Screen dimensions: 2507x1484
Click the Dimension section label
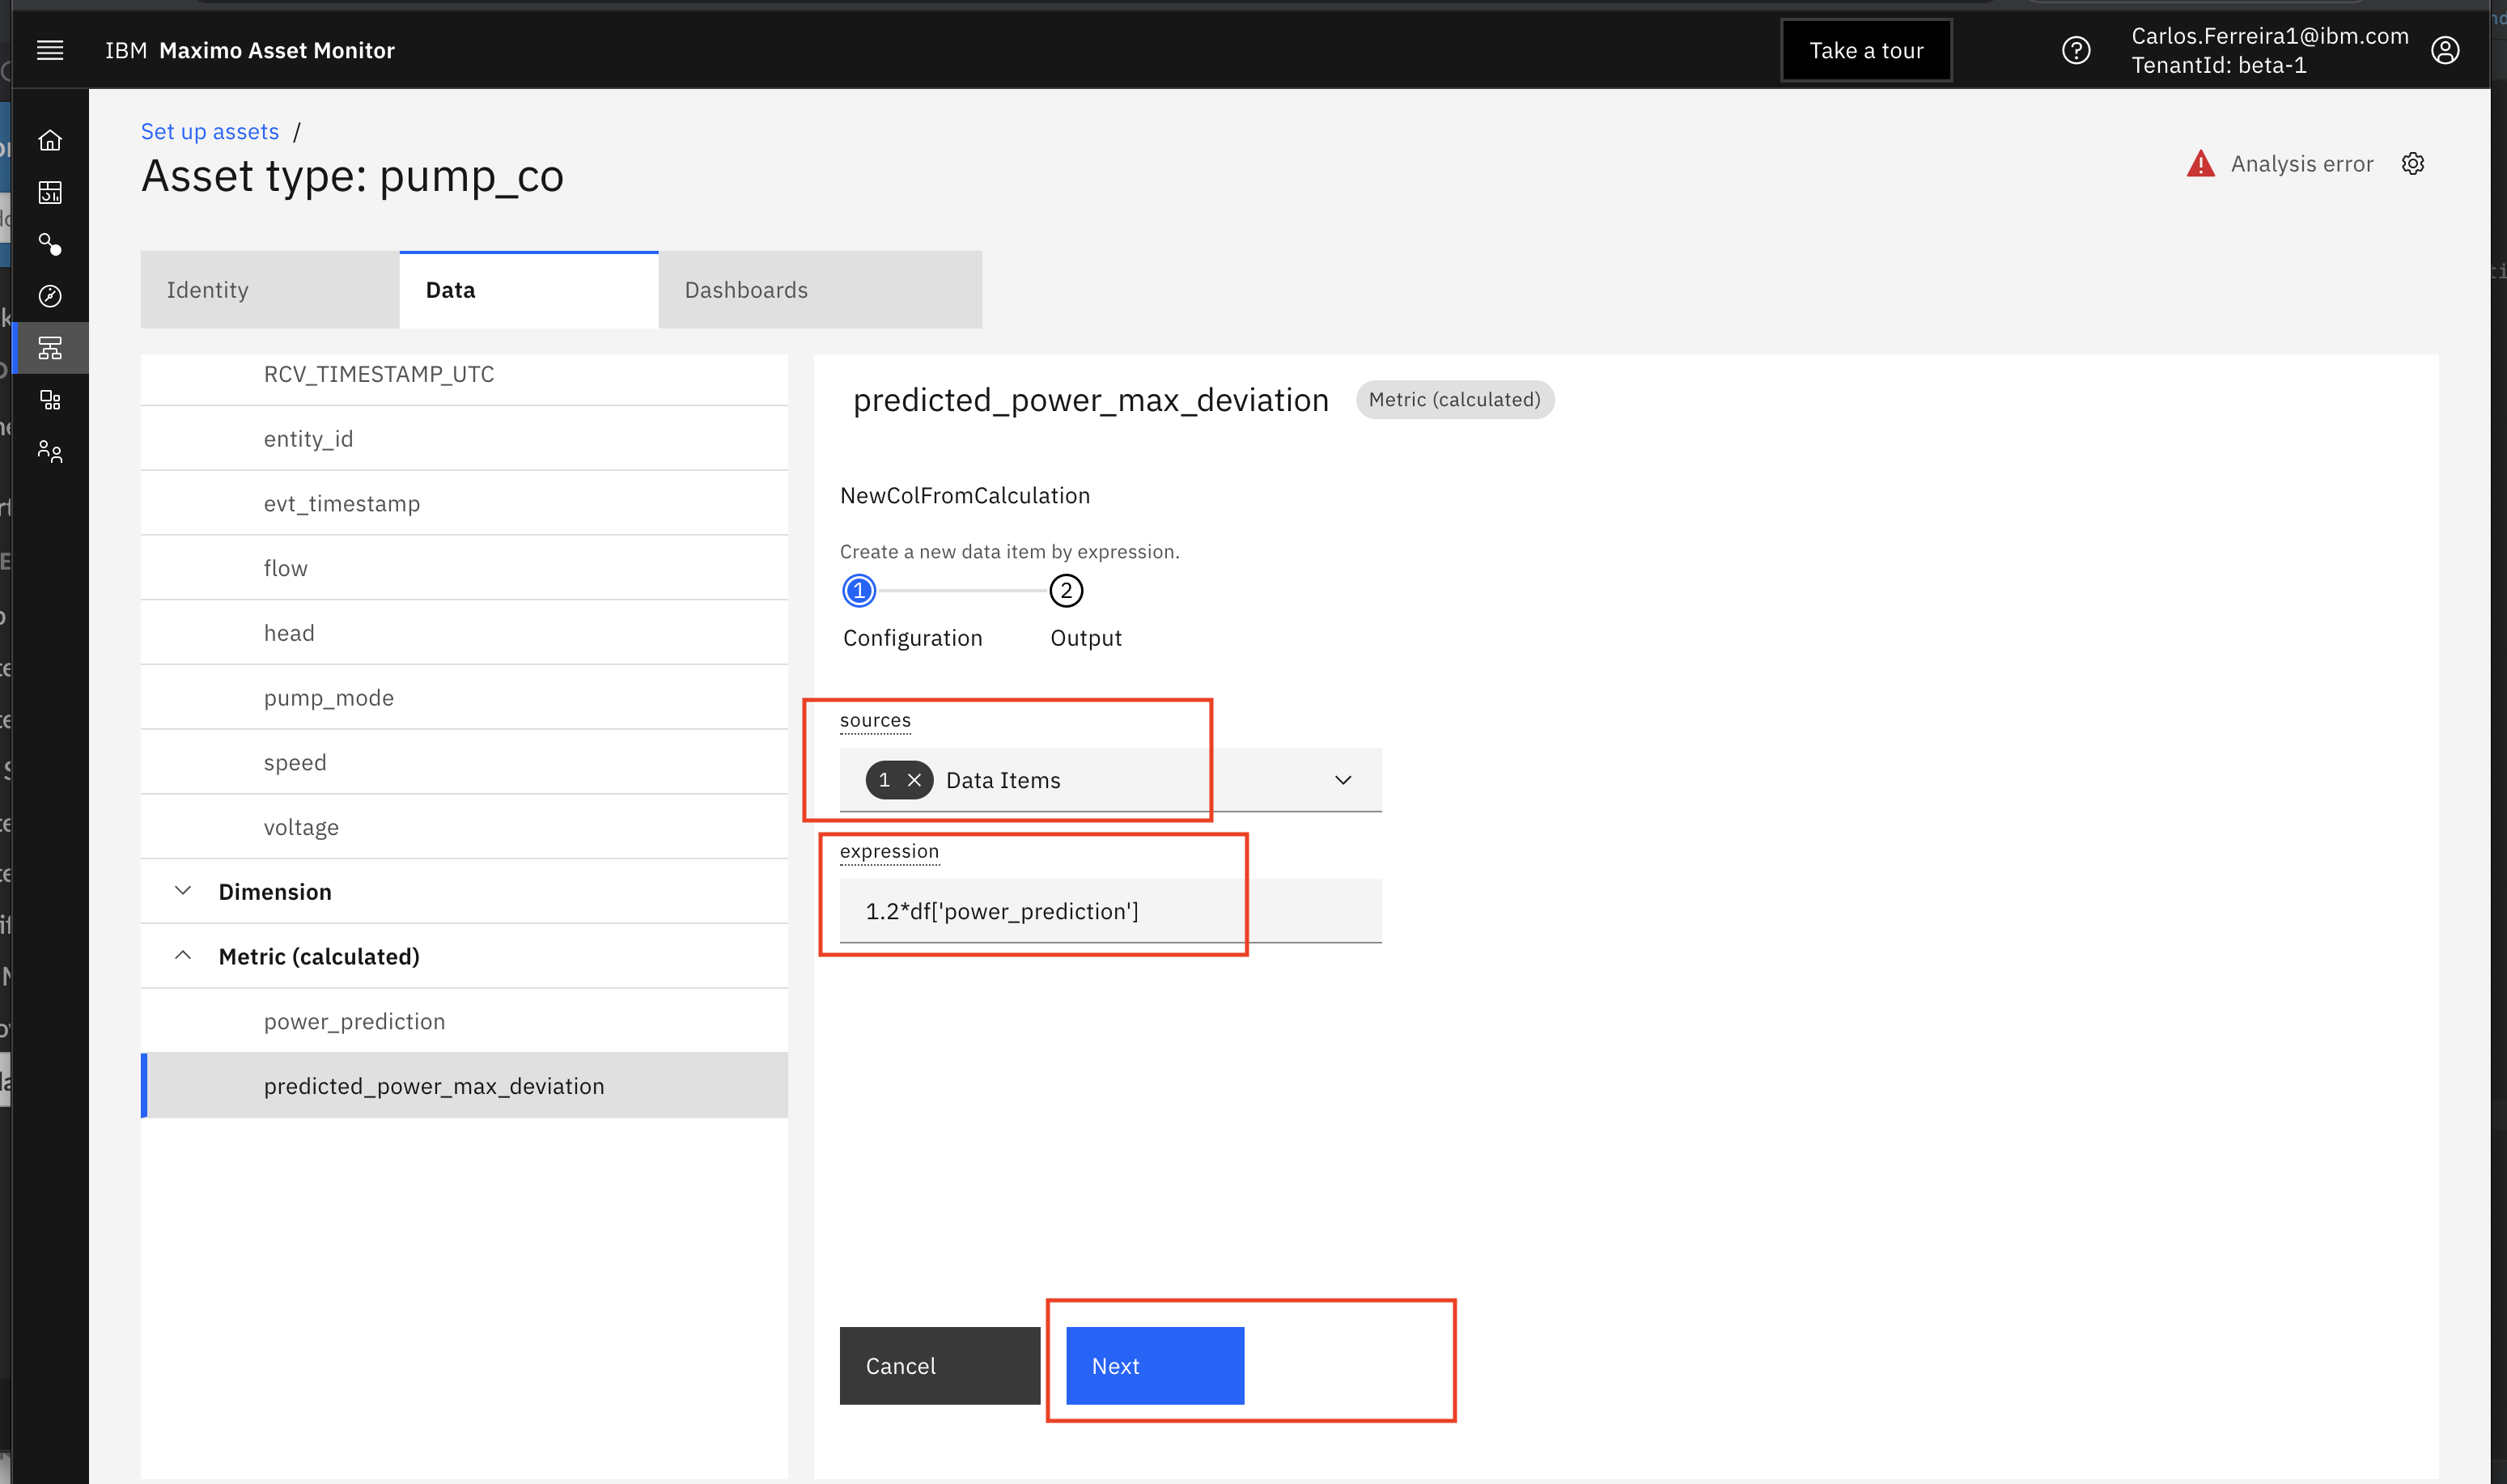[275, 891]
